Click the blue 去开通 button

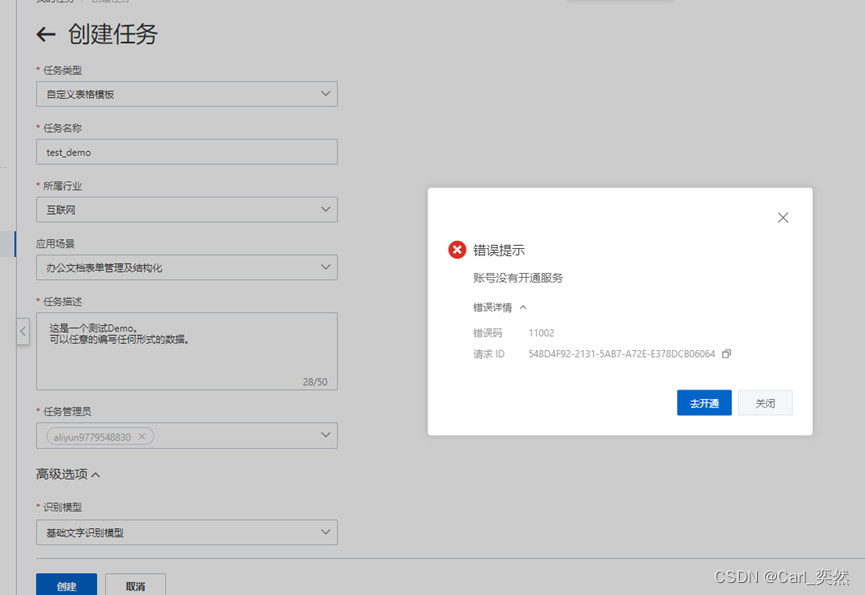click(x=703, y=402)
